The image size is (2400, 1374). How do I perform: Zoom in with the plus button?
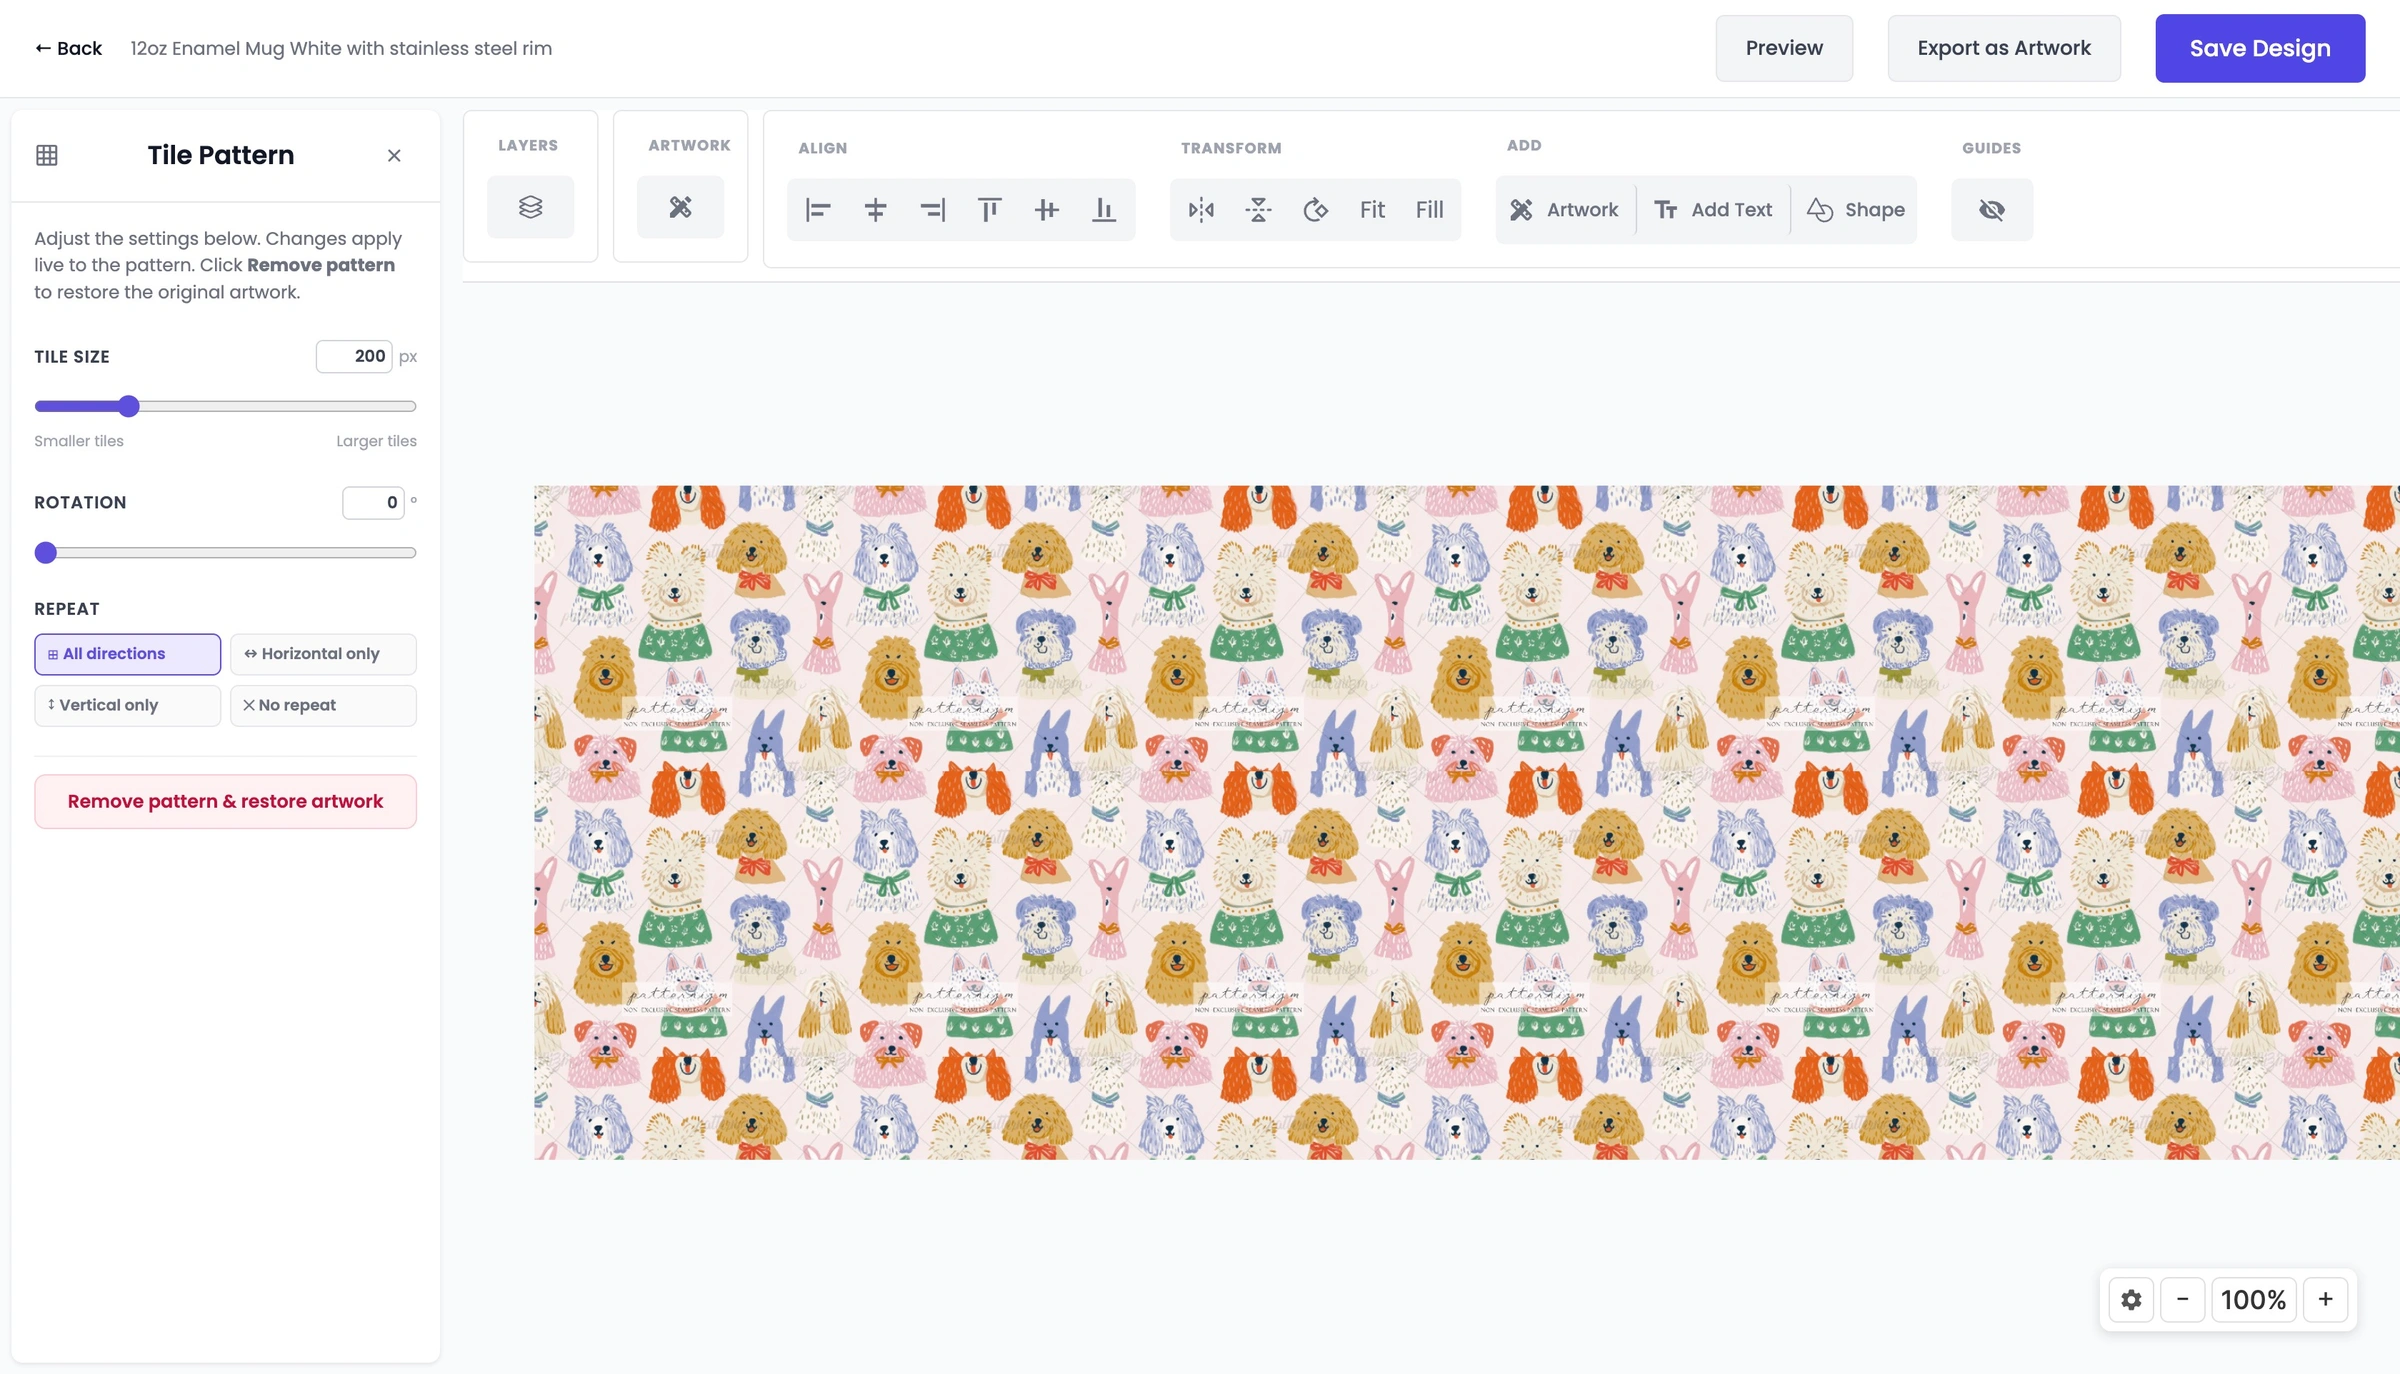(2325, 1299)
